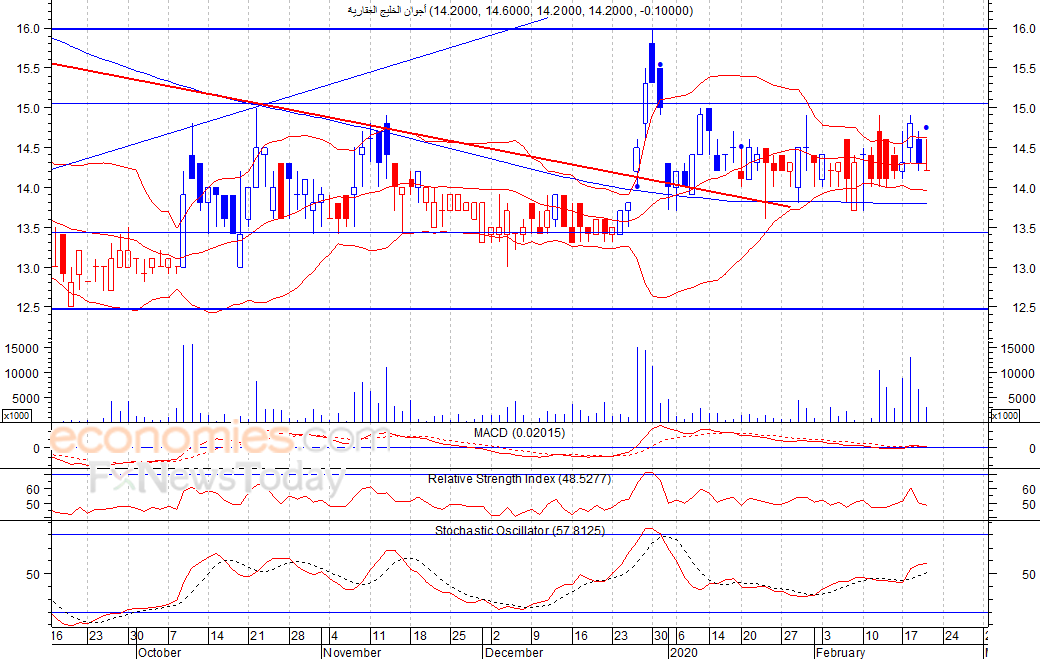Select the Stochastic Oscillator (57.8125) label
Viewport: 1040px width, 659px height.
tap(520, 530)
